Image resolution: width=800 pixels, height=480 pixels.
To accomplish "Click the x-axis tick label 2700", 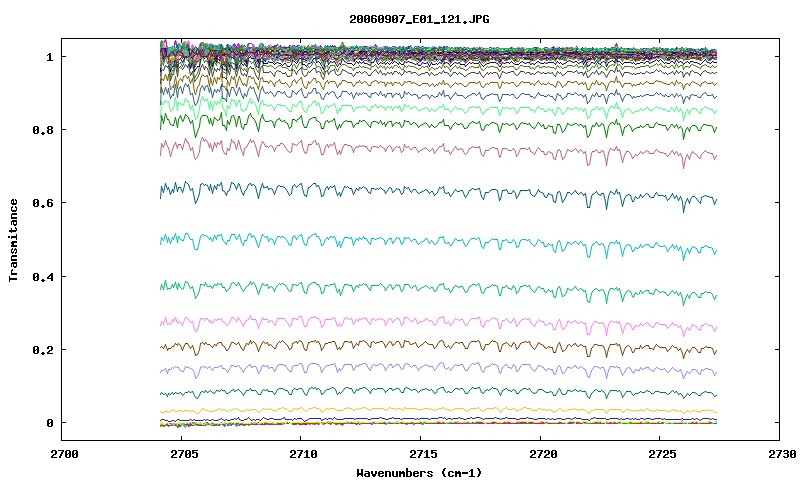I will (x=64, y=454).
